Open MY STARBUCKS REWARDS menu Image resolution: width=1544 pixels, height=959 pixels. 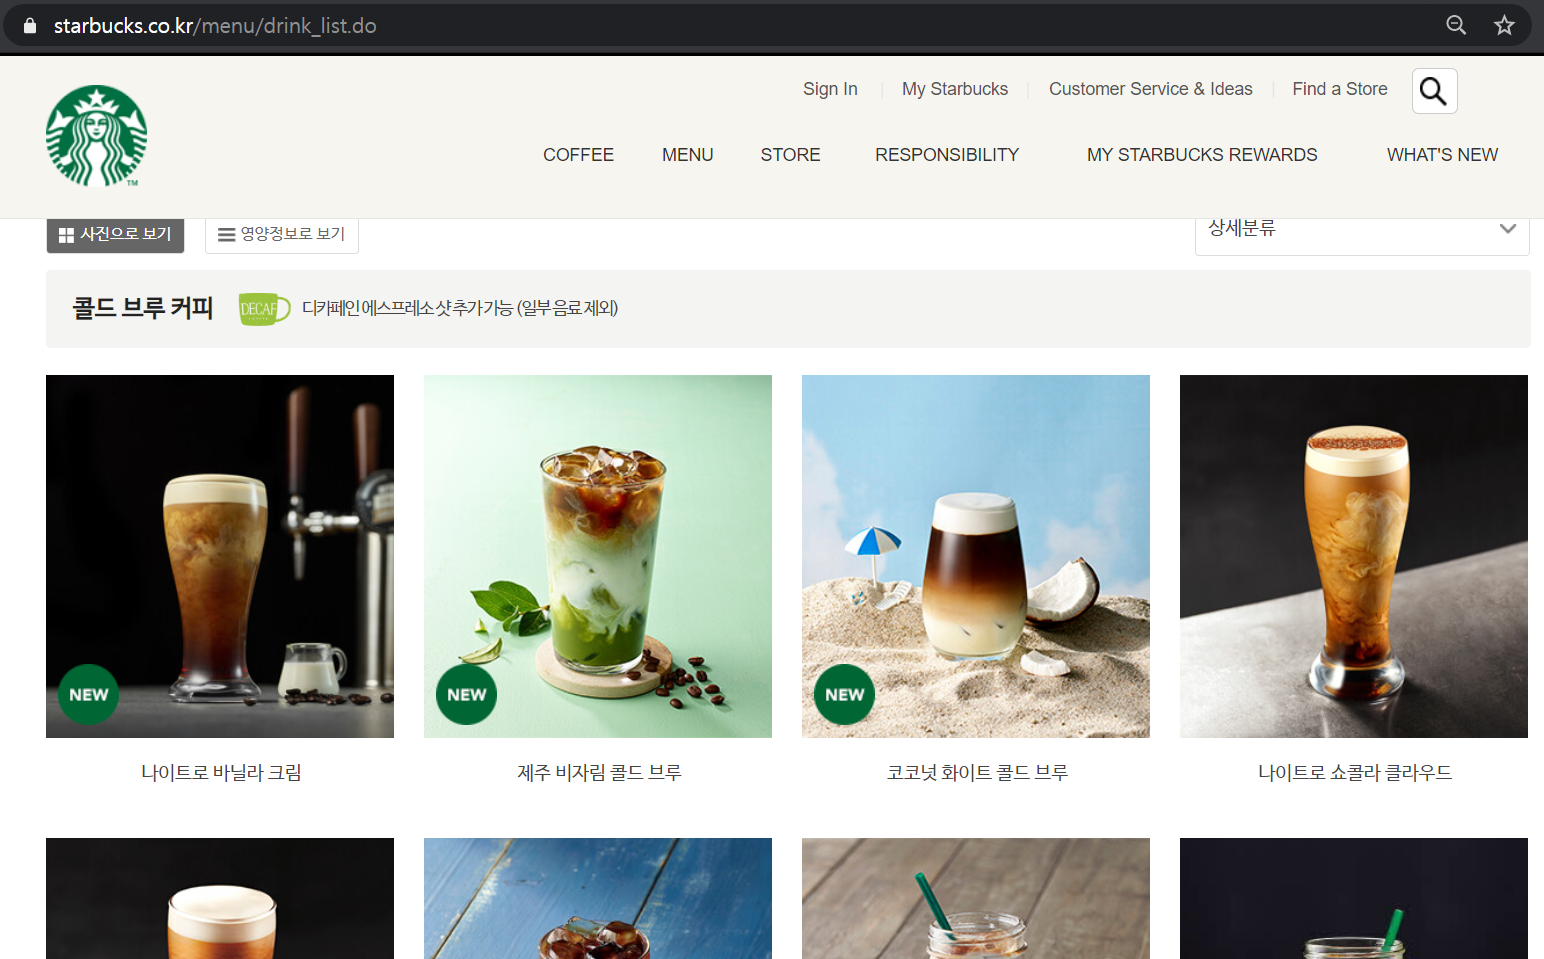pos(1202,155)
